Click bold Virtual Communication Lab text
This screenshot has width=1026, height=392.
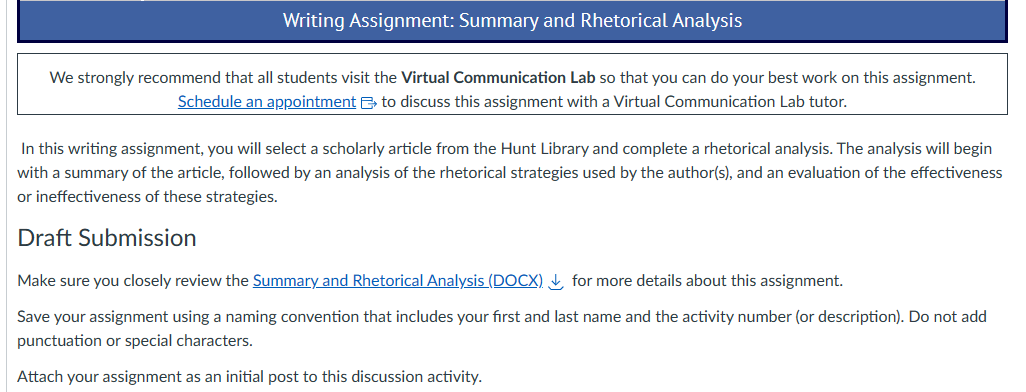point(498,78)
